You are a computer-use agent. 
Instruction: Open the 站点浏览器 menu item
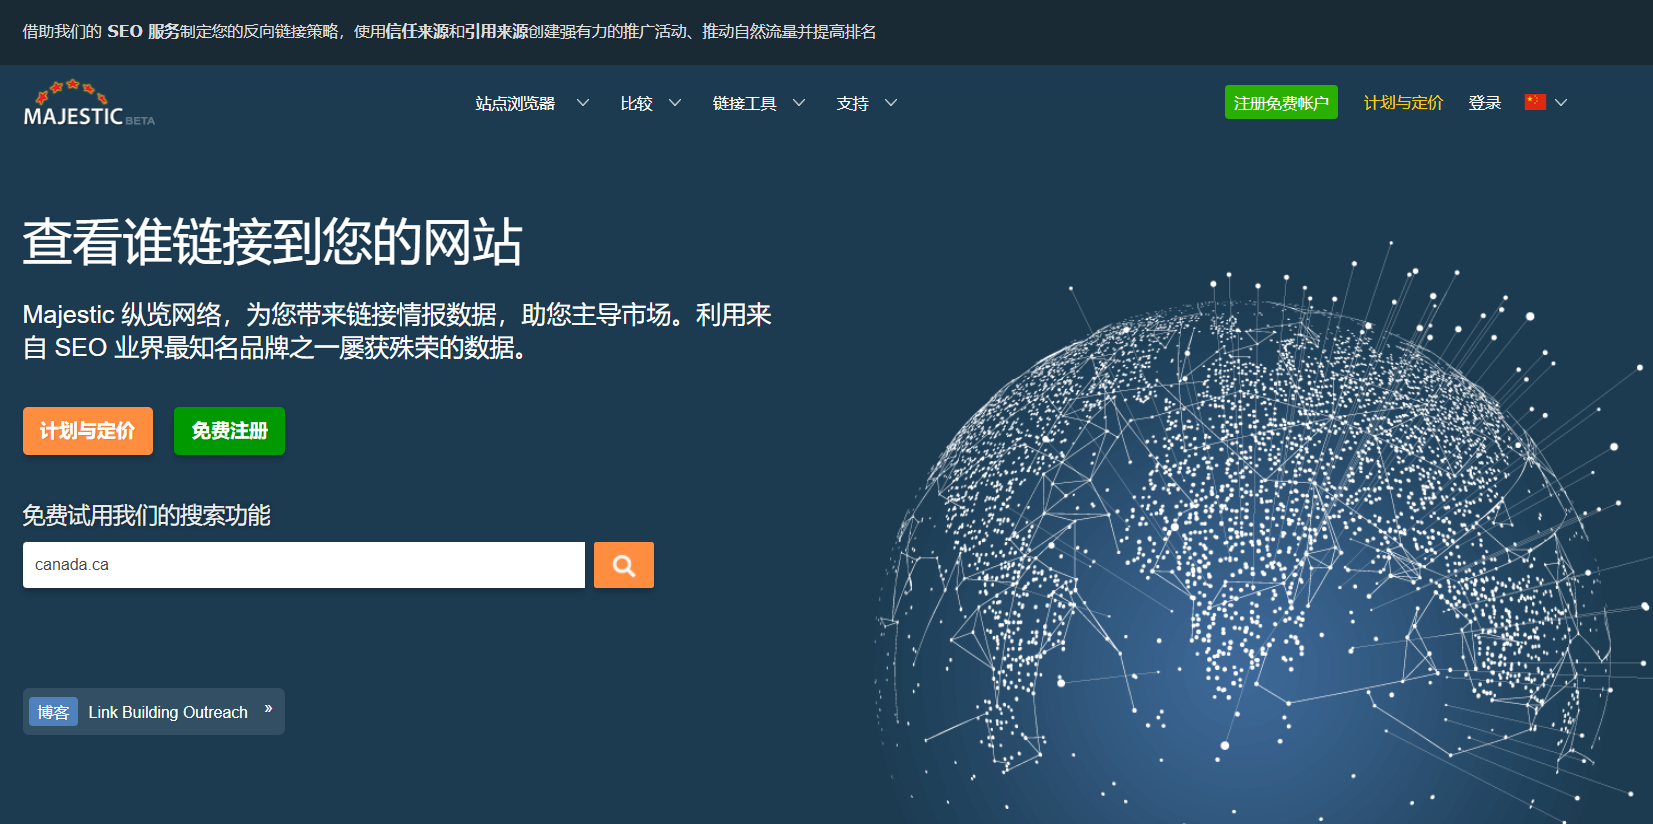pyautogui.click(x=515, y=103)
